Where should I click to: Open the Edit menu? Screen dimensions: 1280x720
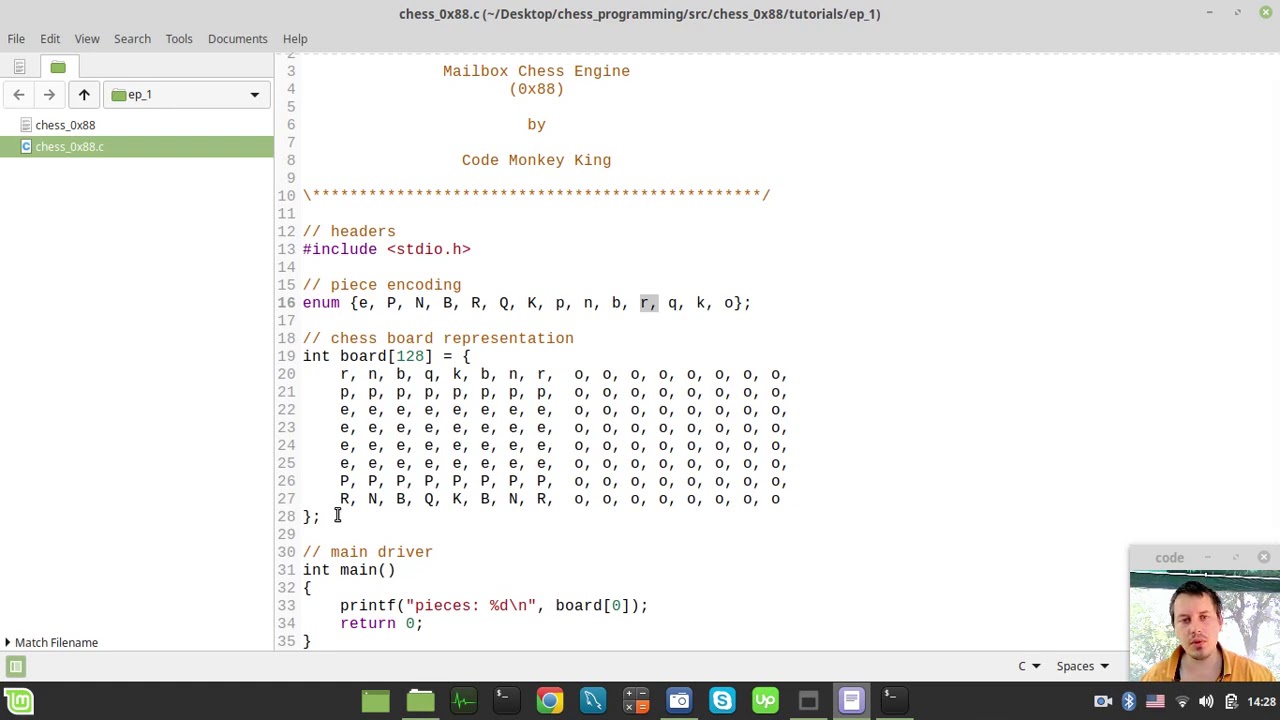(50, 38)
